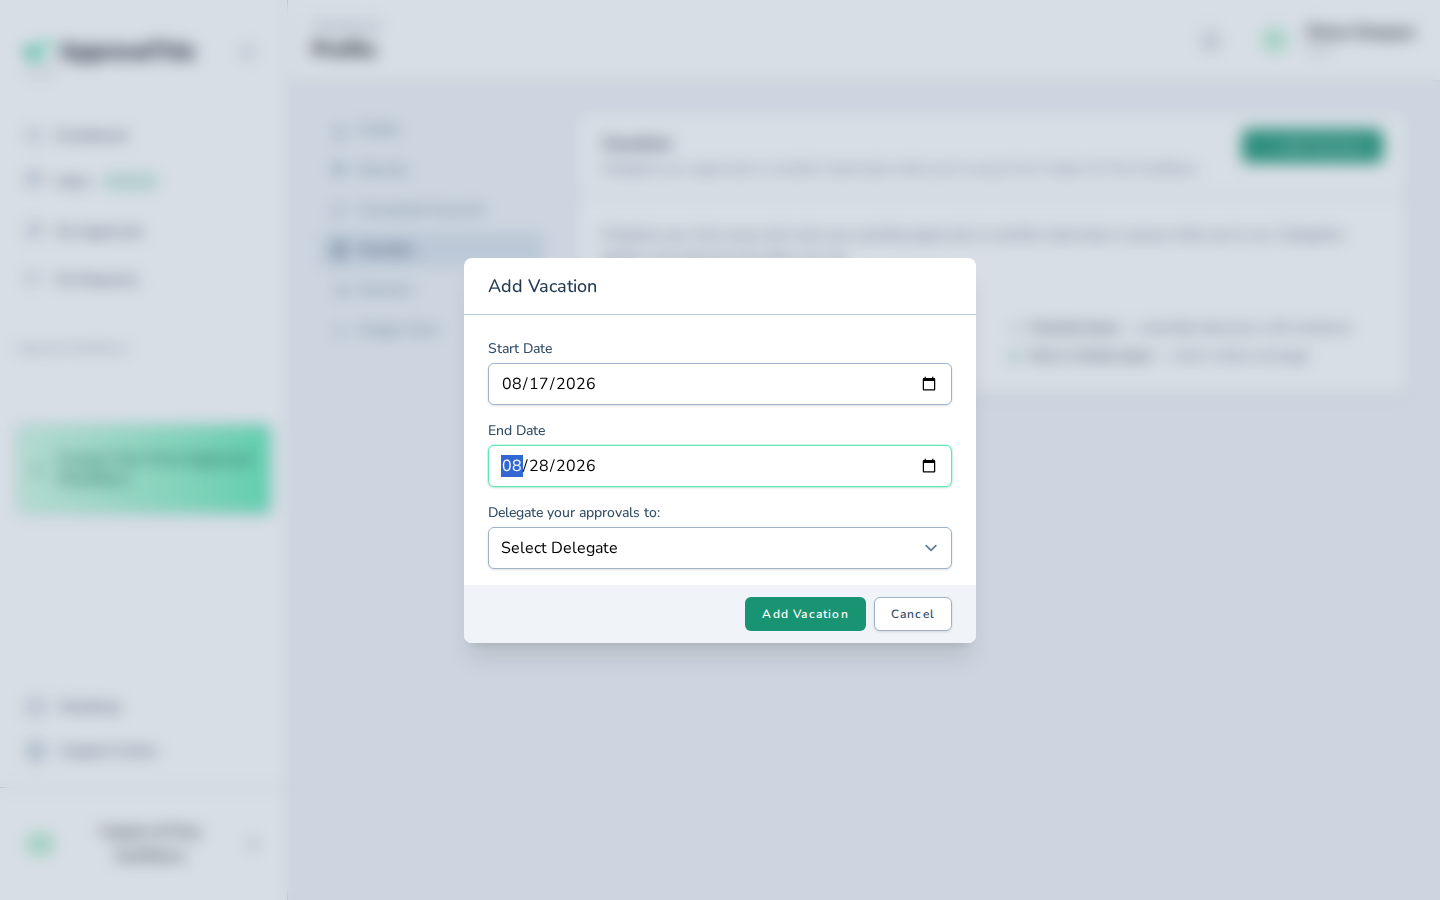Click the End Date label text
Viewport: 1440px width, 900px height.
pos(517,430)
